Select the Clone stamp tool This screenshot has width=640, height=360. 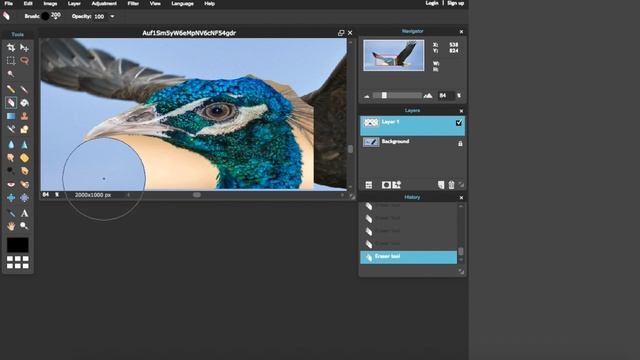coord(24,116)
